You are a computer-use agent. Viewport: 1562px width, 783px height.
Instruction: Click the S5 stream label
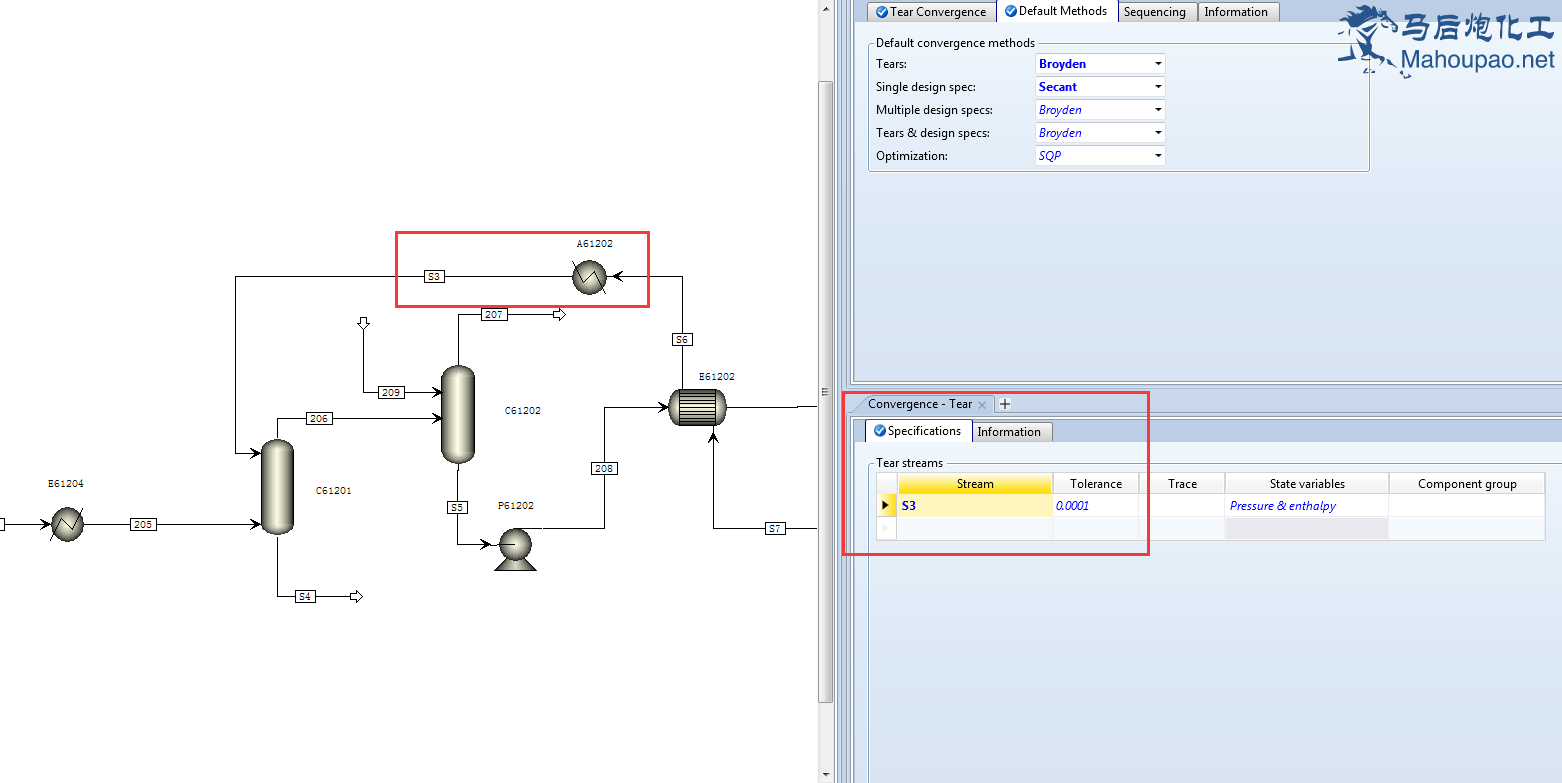coord(457,507)
